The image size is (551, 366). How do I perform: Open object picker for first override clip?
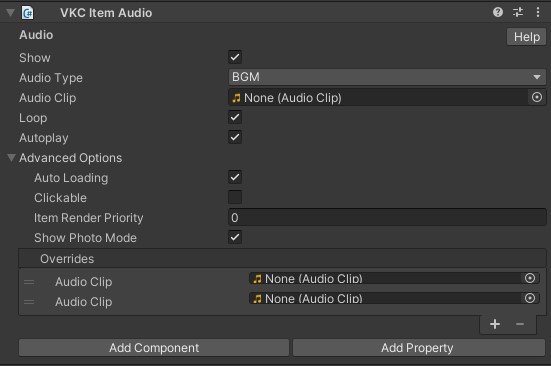pyautogui.click(x=530, y=278)
